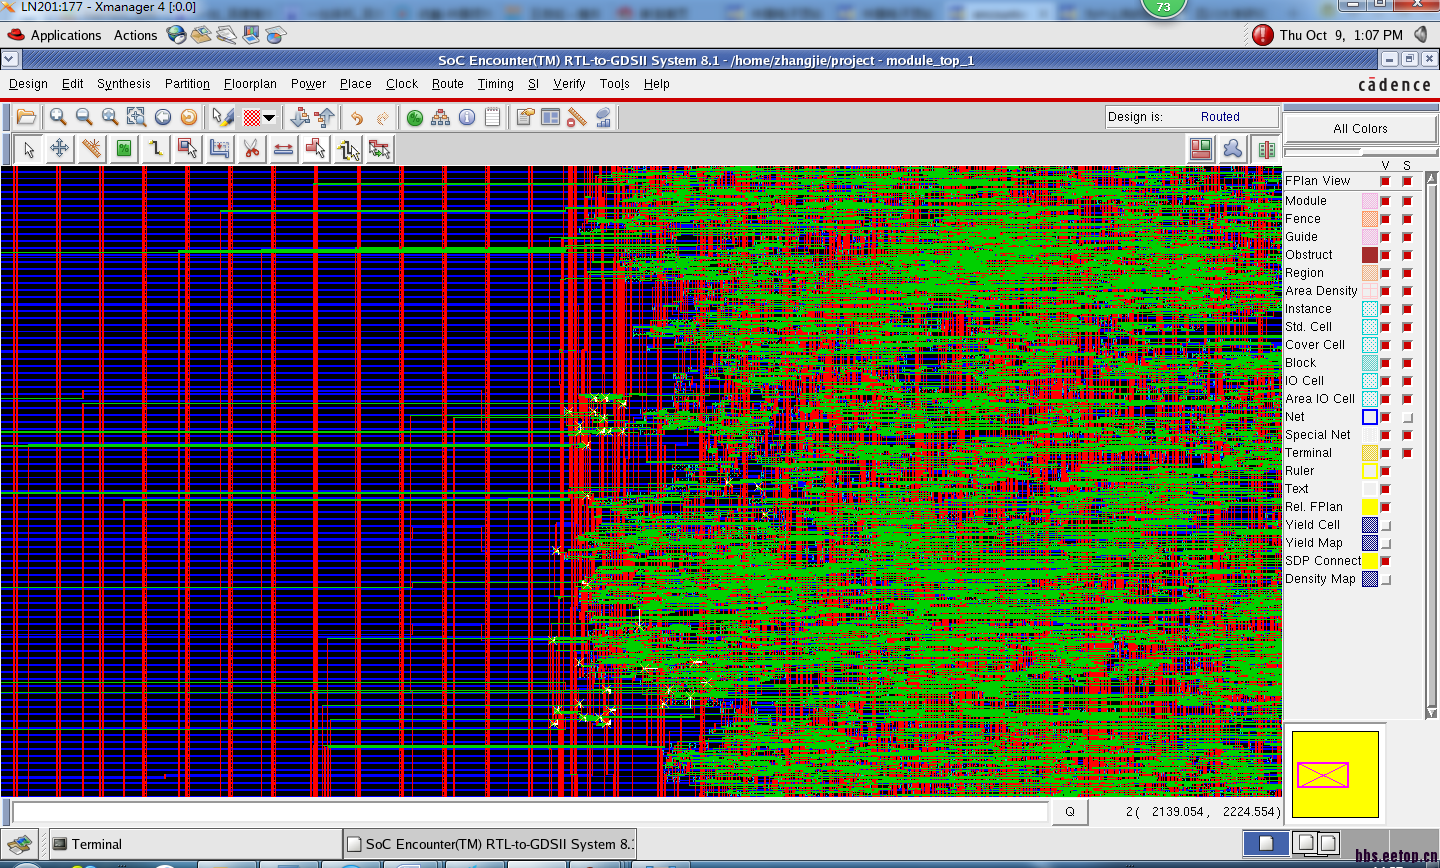This screenshot has height=868, width=1440.
Task: Choose the stretch wire double-arrow tool
Action: [x=284, y=149]
